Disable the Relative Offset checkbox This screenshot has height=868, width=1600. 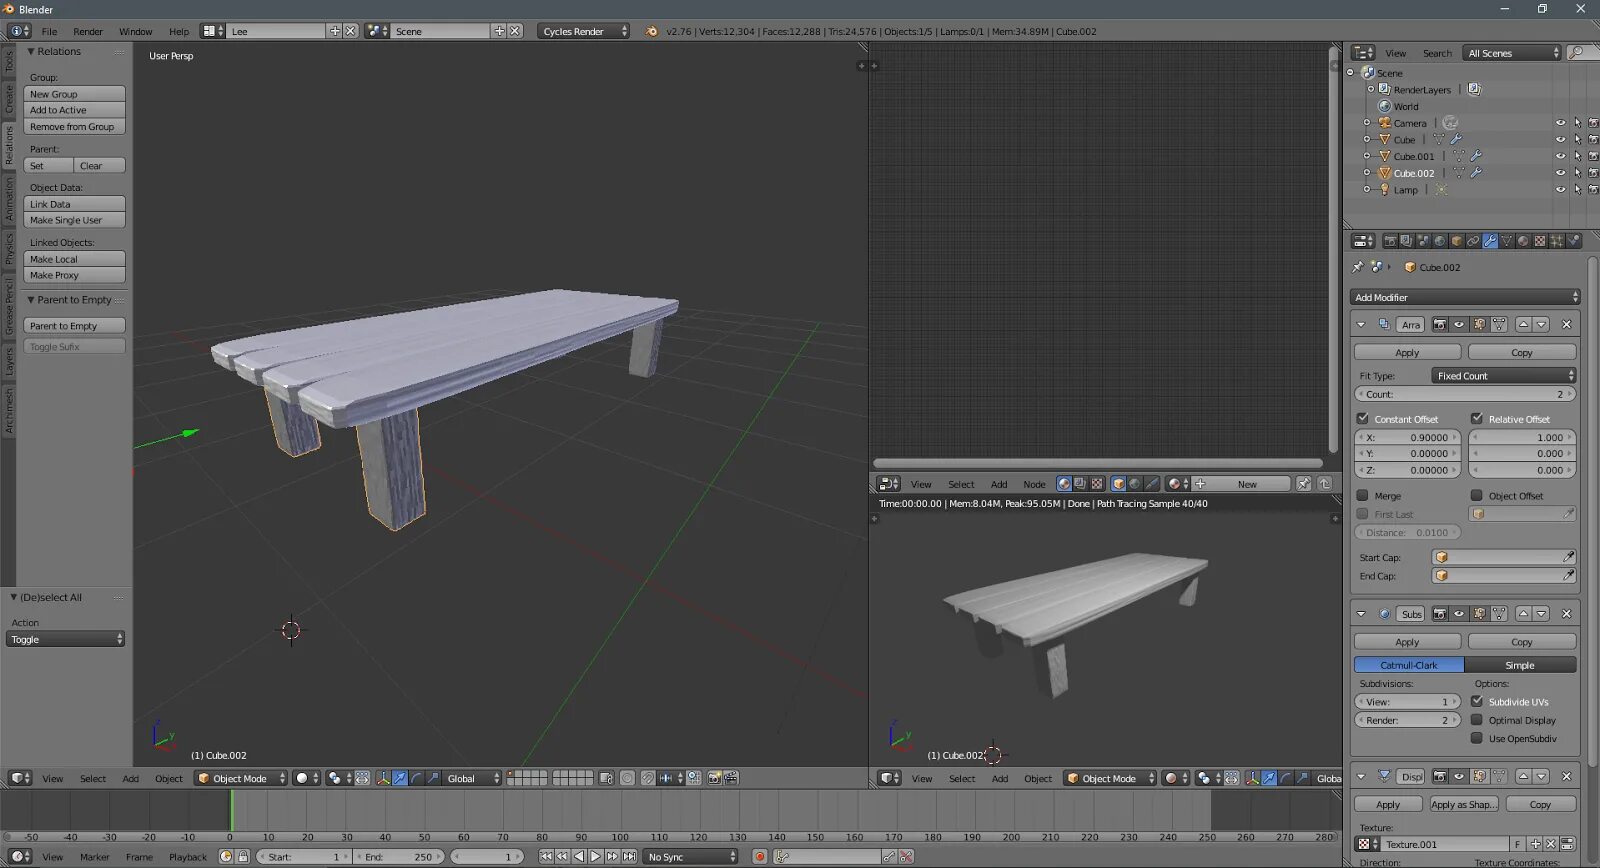(1477, 418)
